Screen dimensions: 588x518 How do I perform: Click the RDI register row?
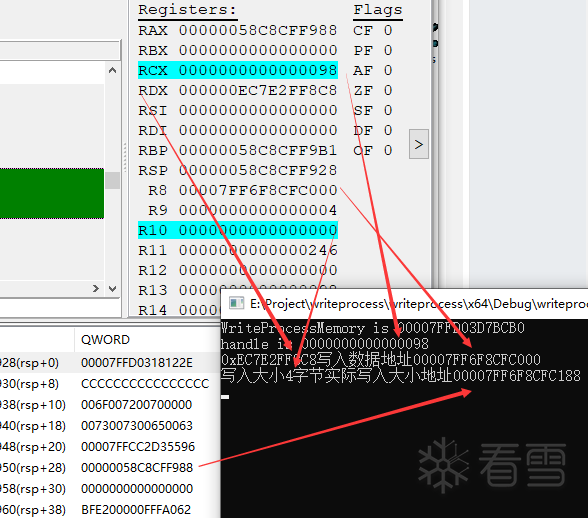click(238, 131)
